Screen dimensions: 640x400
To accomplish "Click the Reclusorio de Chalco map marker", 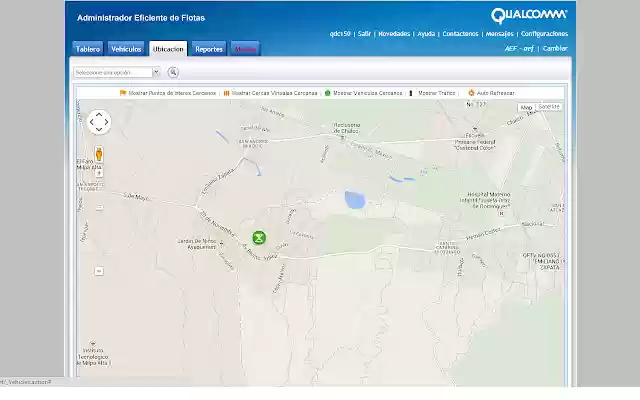I will 342,138.
